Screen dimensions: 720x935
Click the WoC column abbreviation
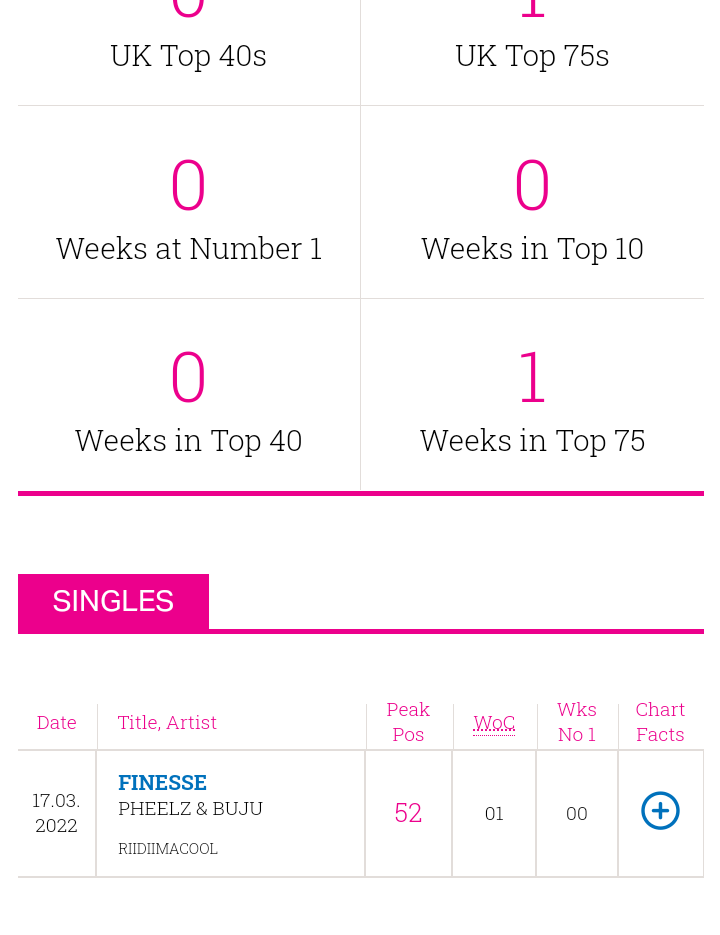coord(494,723)
